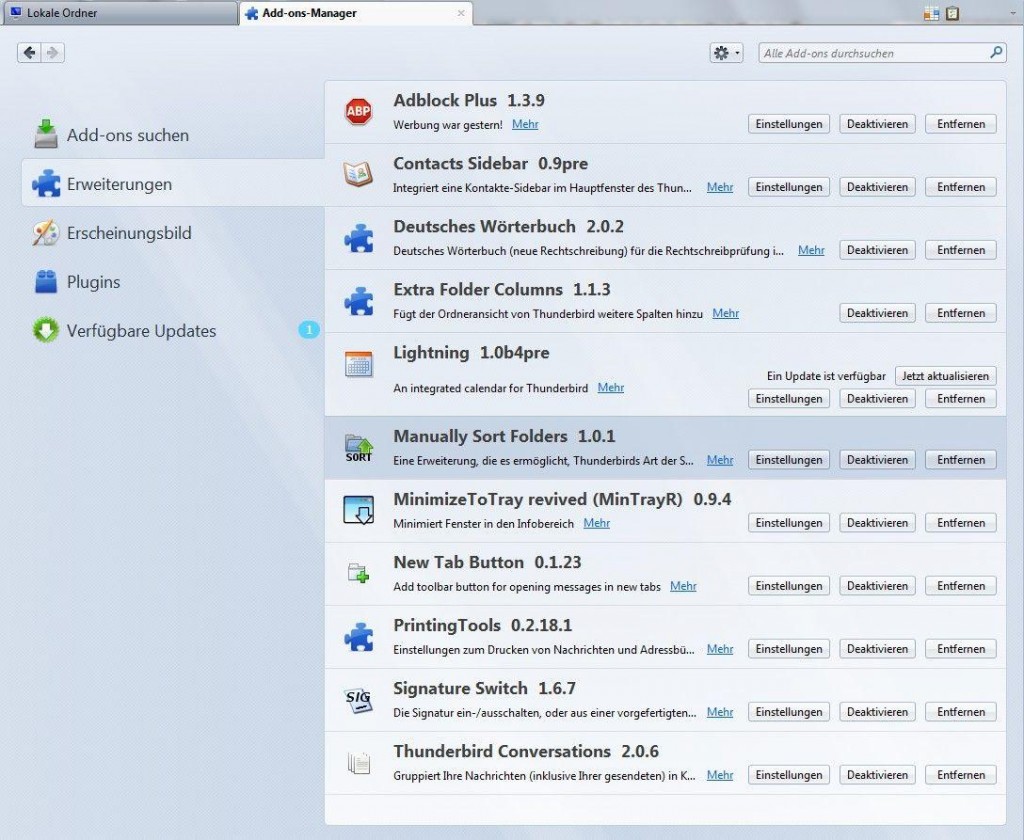
Task: Open Add-ons suchen via its search icon
Action: coord(44,133)
